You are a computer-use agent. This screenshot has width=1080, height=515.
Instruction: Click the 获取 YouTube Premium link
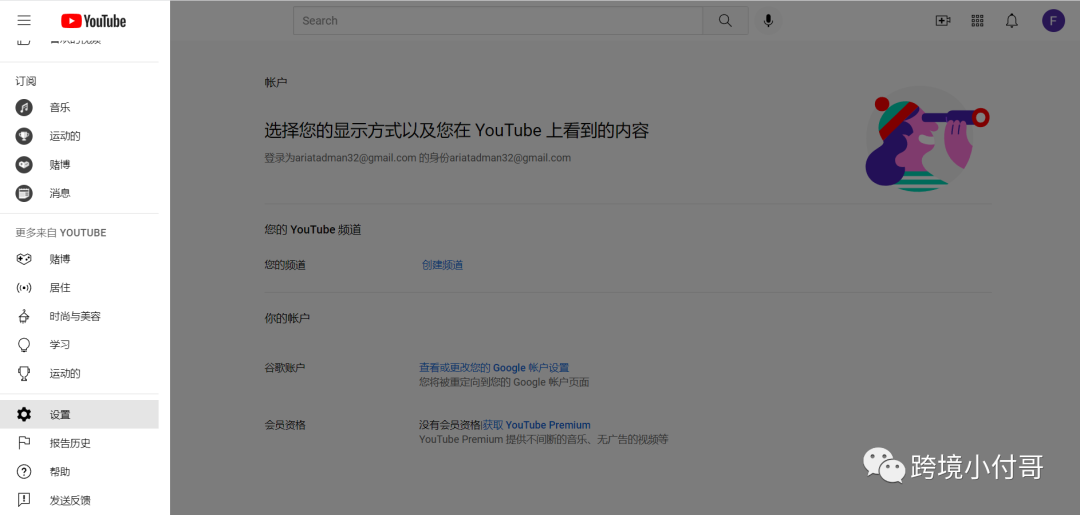pos(537,425)
